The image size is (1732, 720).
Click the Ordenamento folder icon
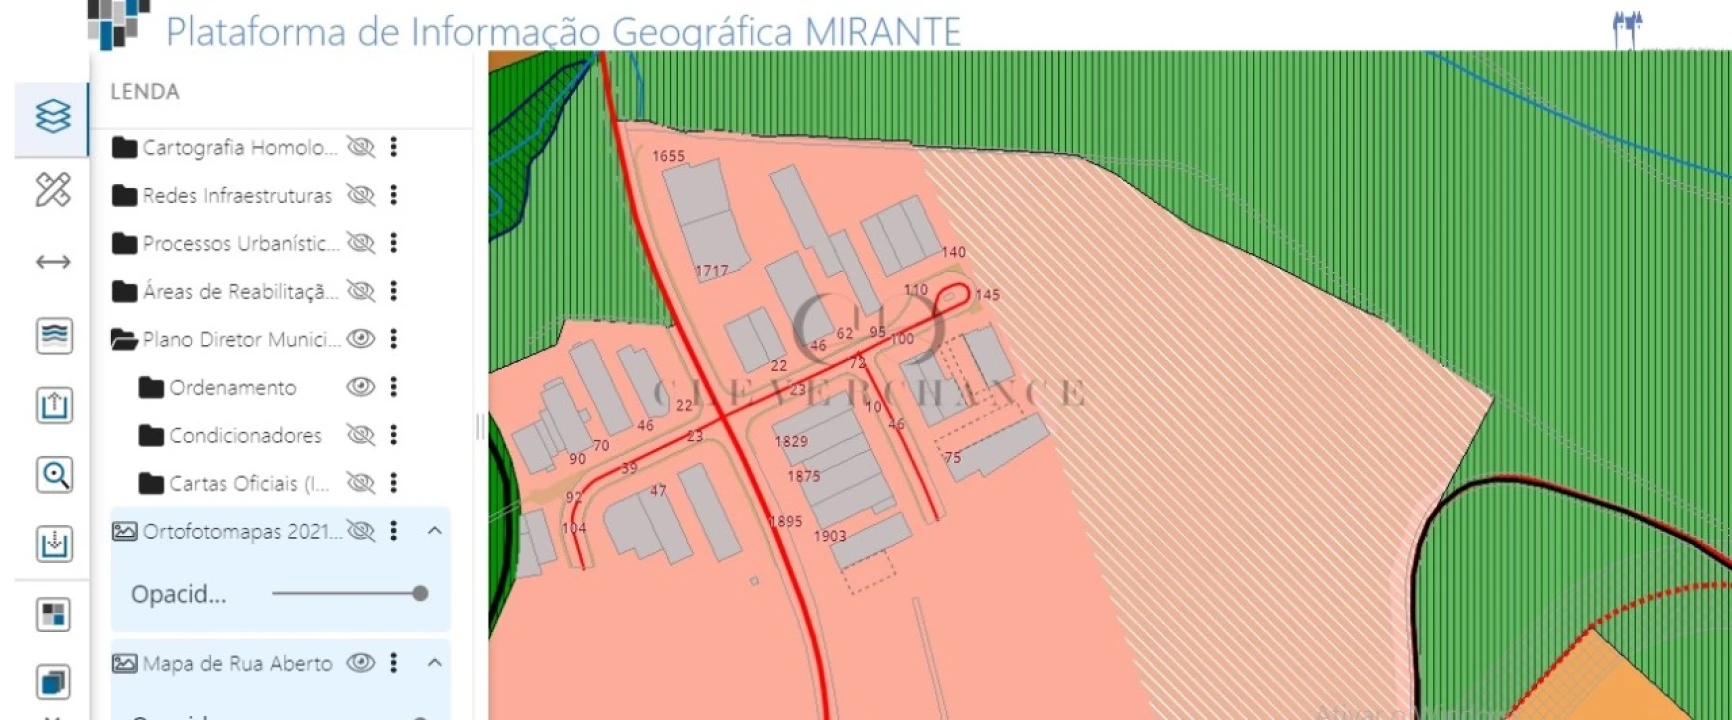151,387
